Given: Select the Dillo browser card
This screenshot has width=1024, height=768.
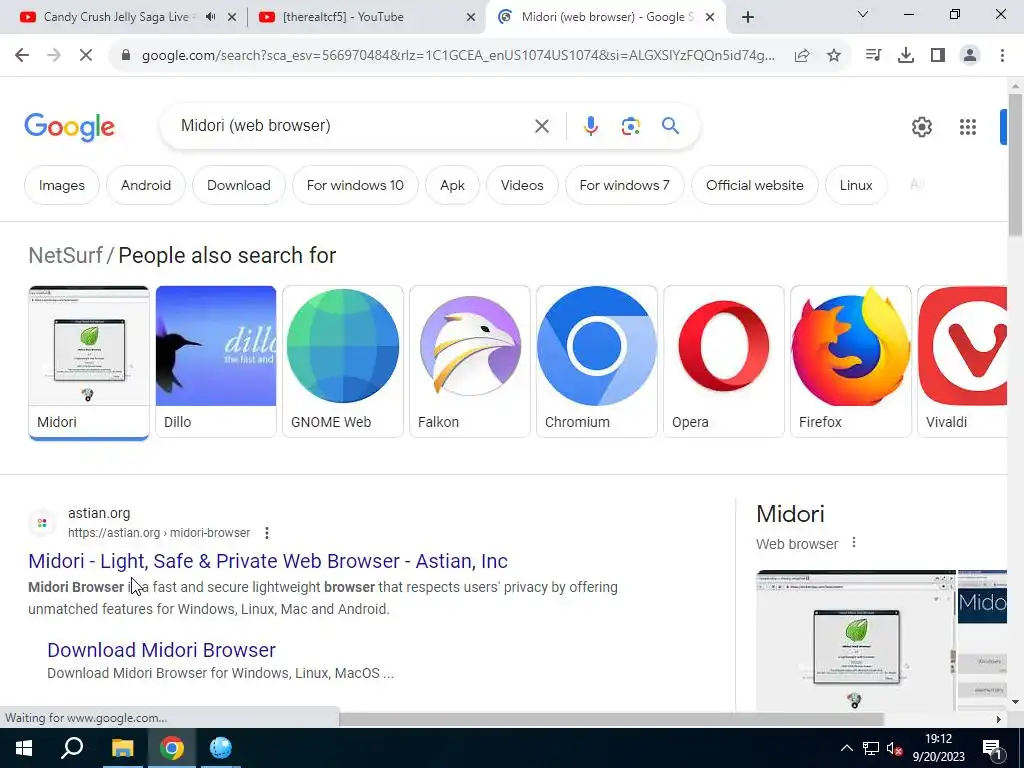Looking at the screenshot, I should [216, 361].
